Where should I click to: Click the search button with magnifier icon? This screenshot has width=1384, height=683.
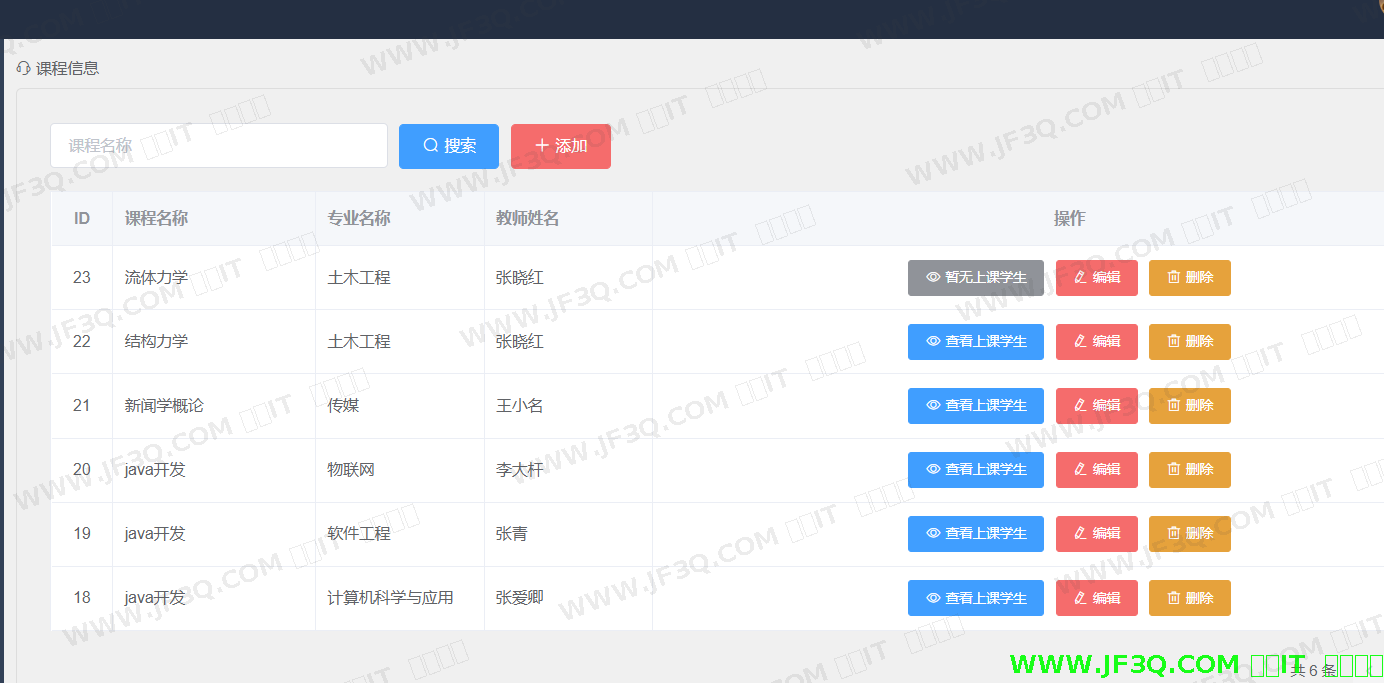pyautogui.click(x=448, y=146)
